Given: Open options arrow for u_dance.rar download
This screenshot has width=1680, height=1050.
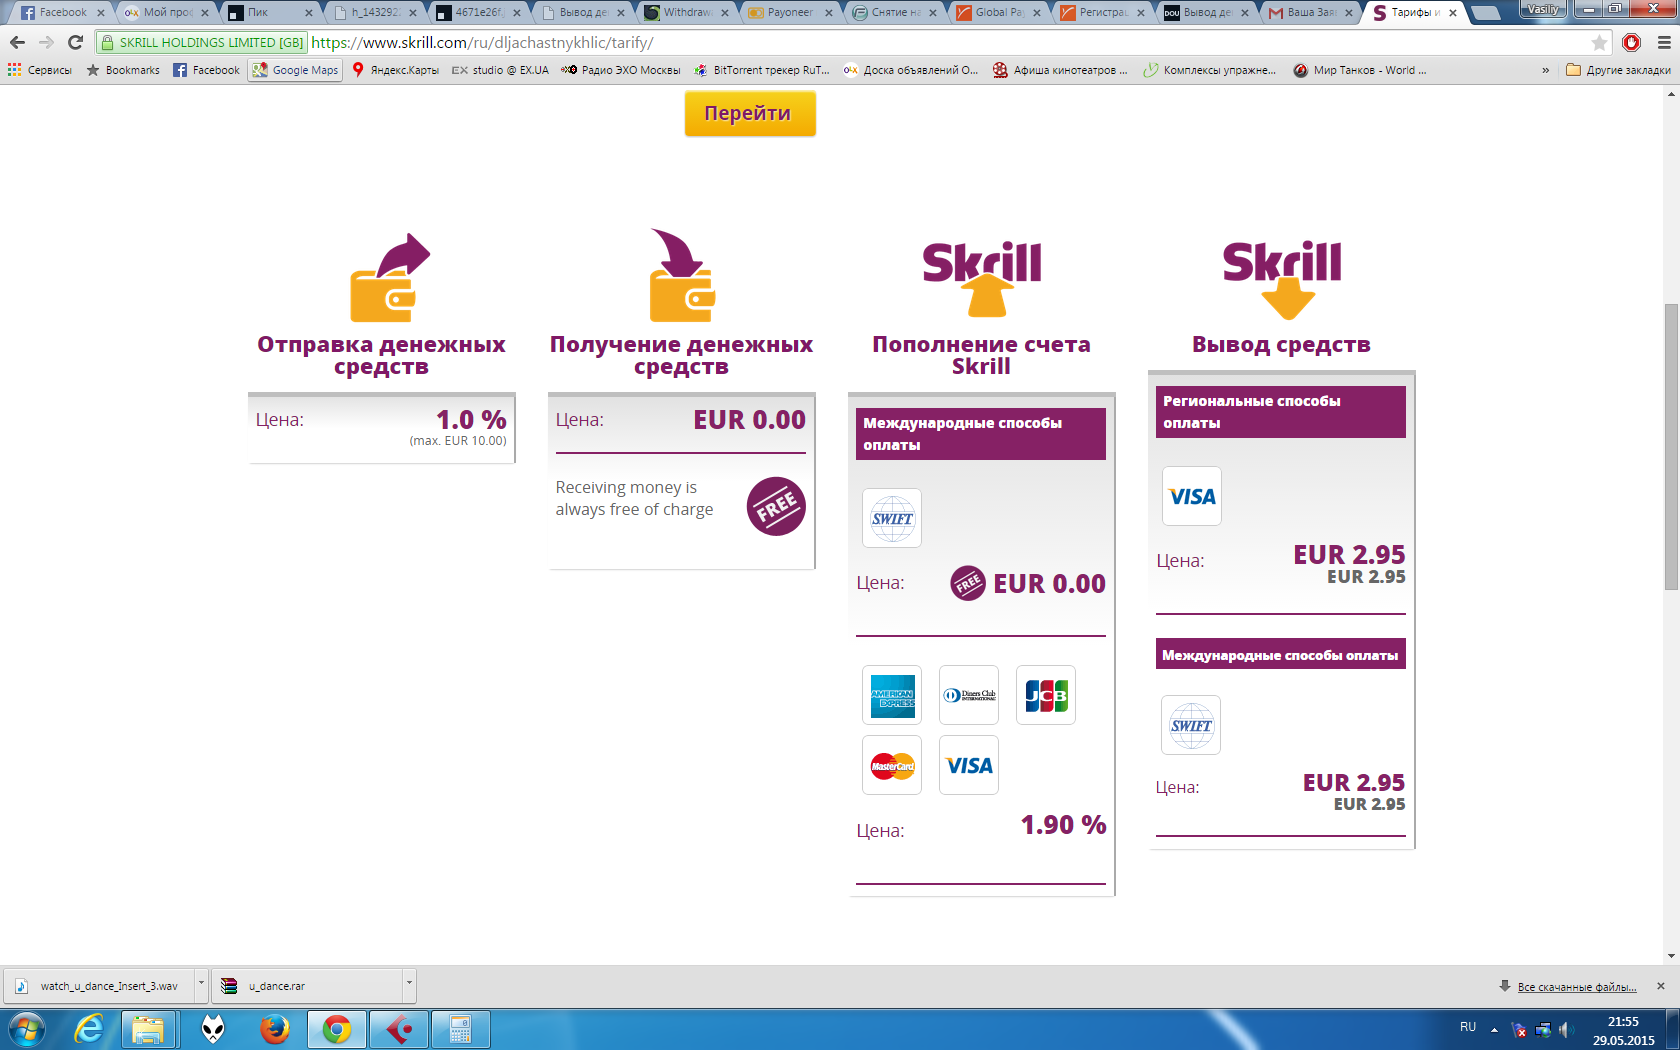Looking at the screenshot, I should (x=408, y=985).
